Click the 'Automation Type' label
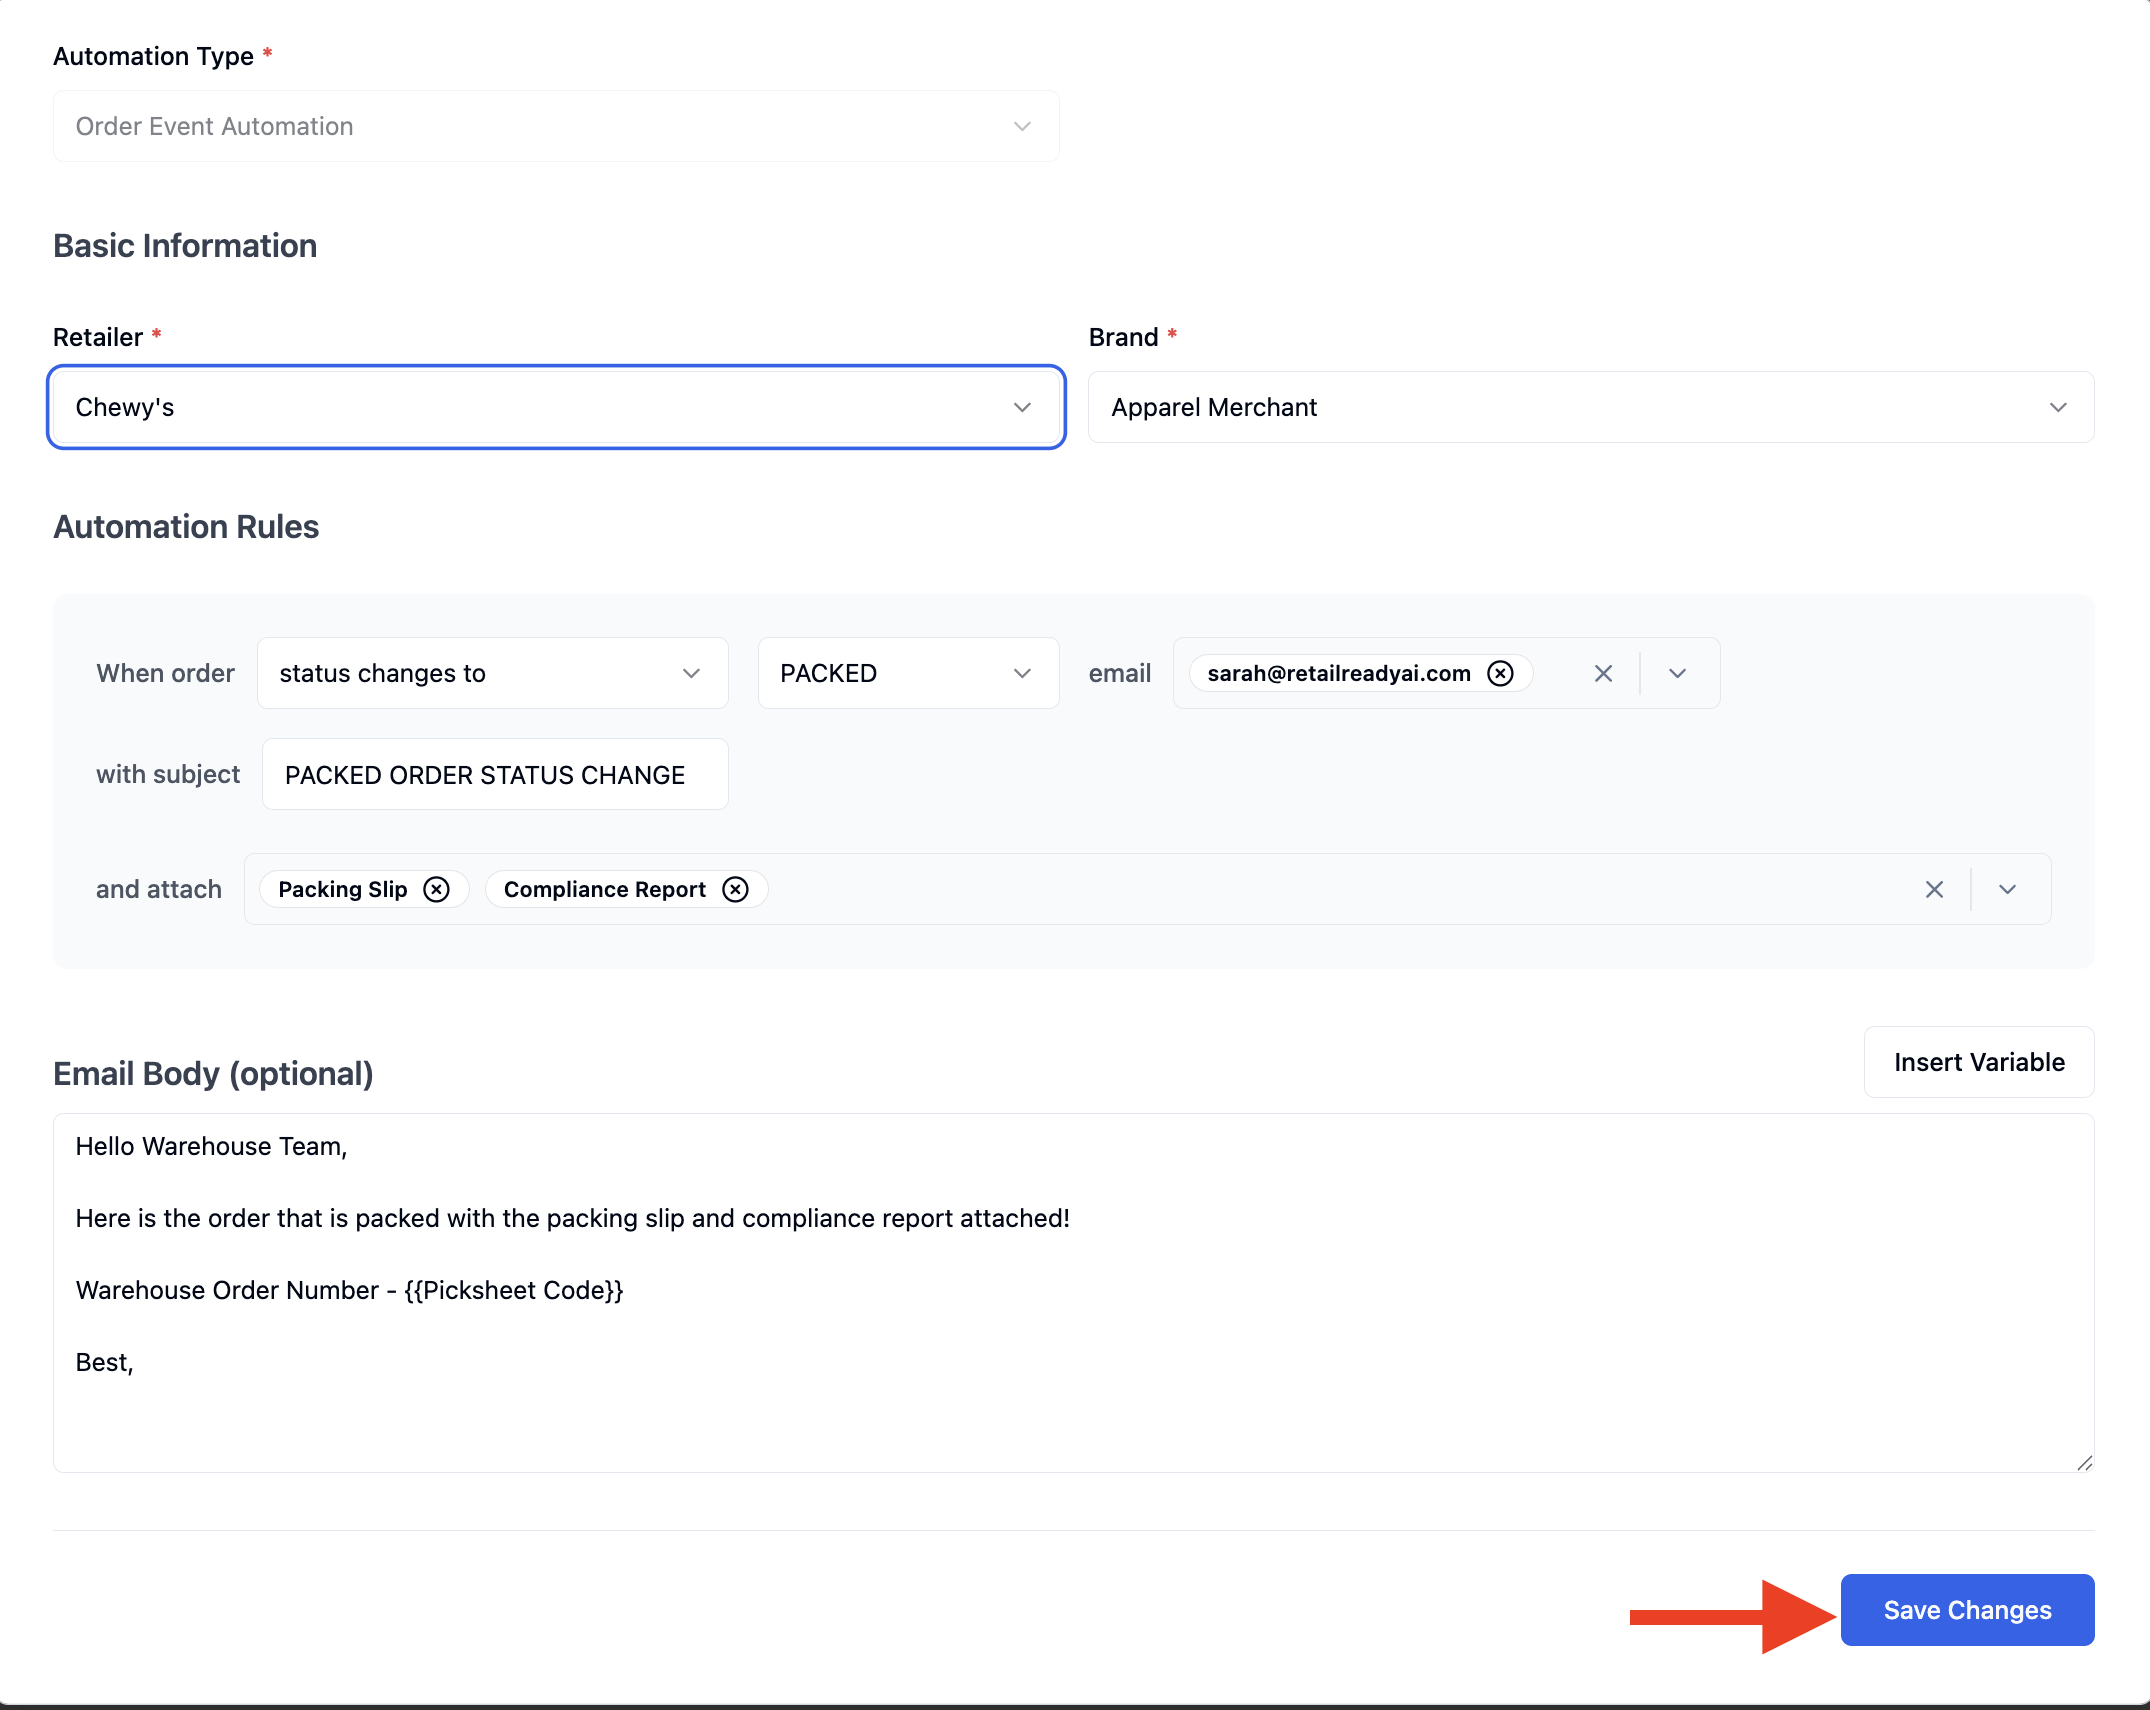Viewport: 2150px width, 1710px height. (x=153, y=56)
